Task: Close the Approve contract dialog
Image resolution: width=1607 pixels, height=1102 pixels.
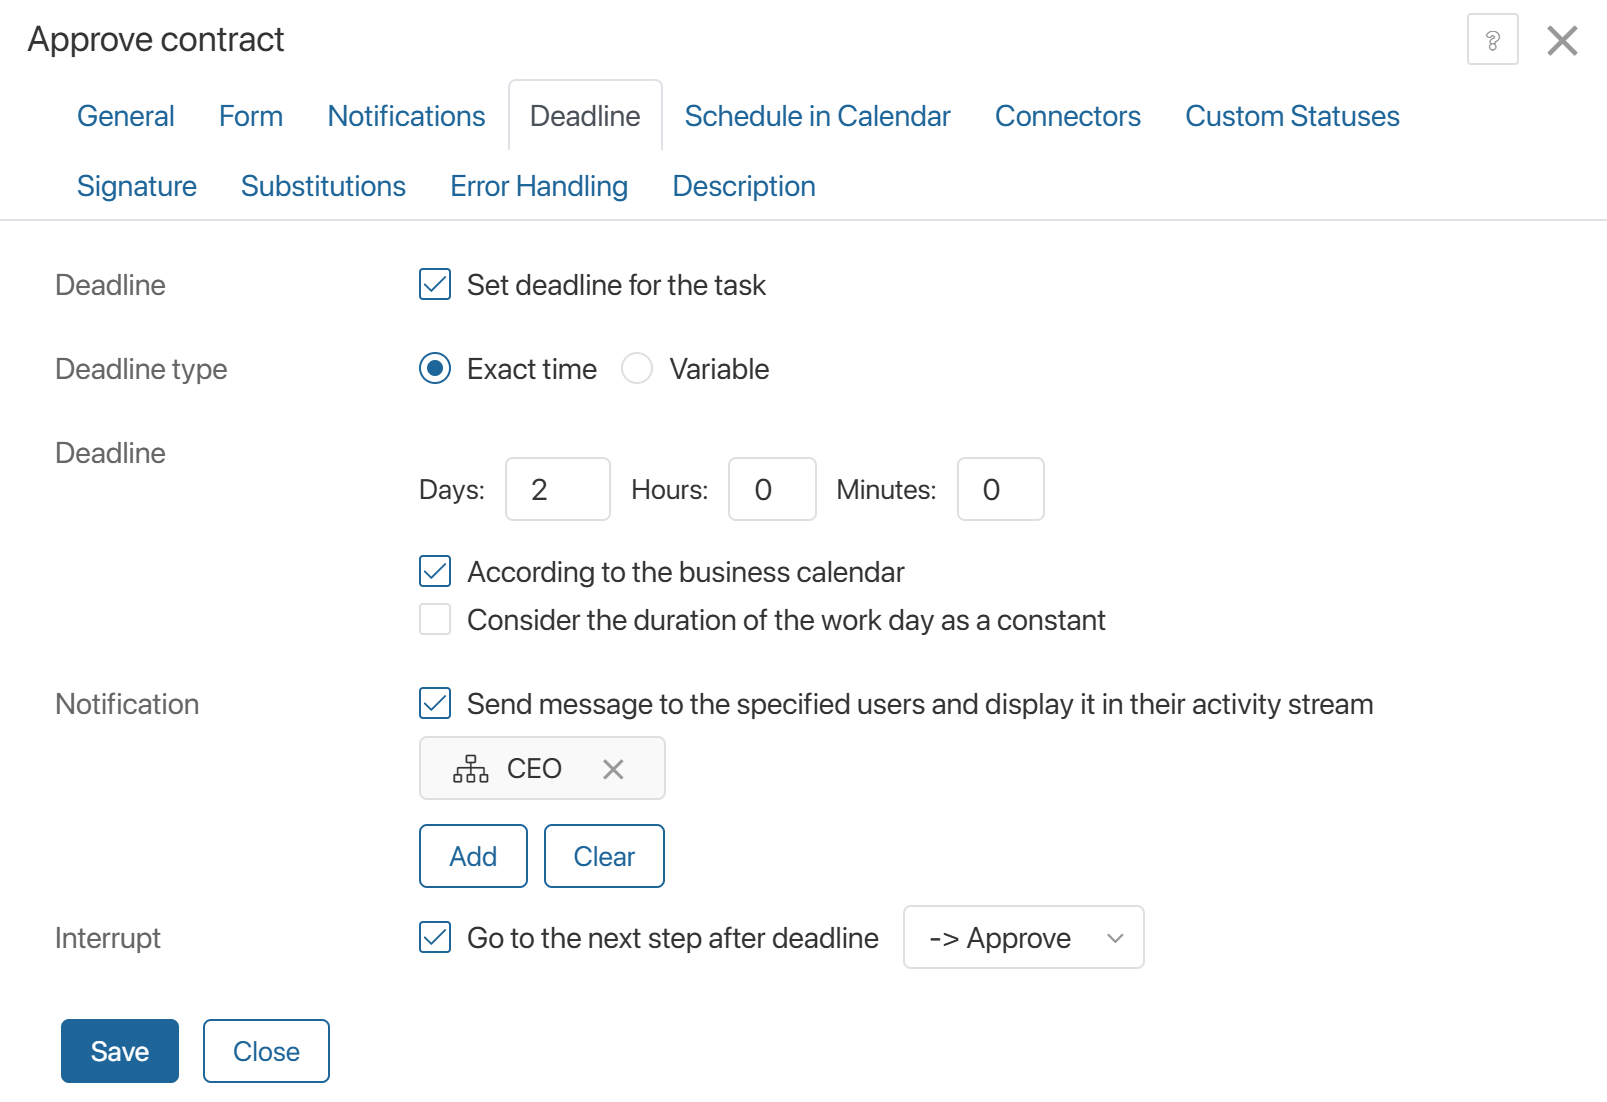Action: point(1561,41)
